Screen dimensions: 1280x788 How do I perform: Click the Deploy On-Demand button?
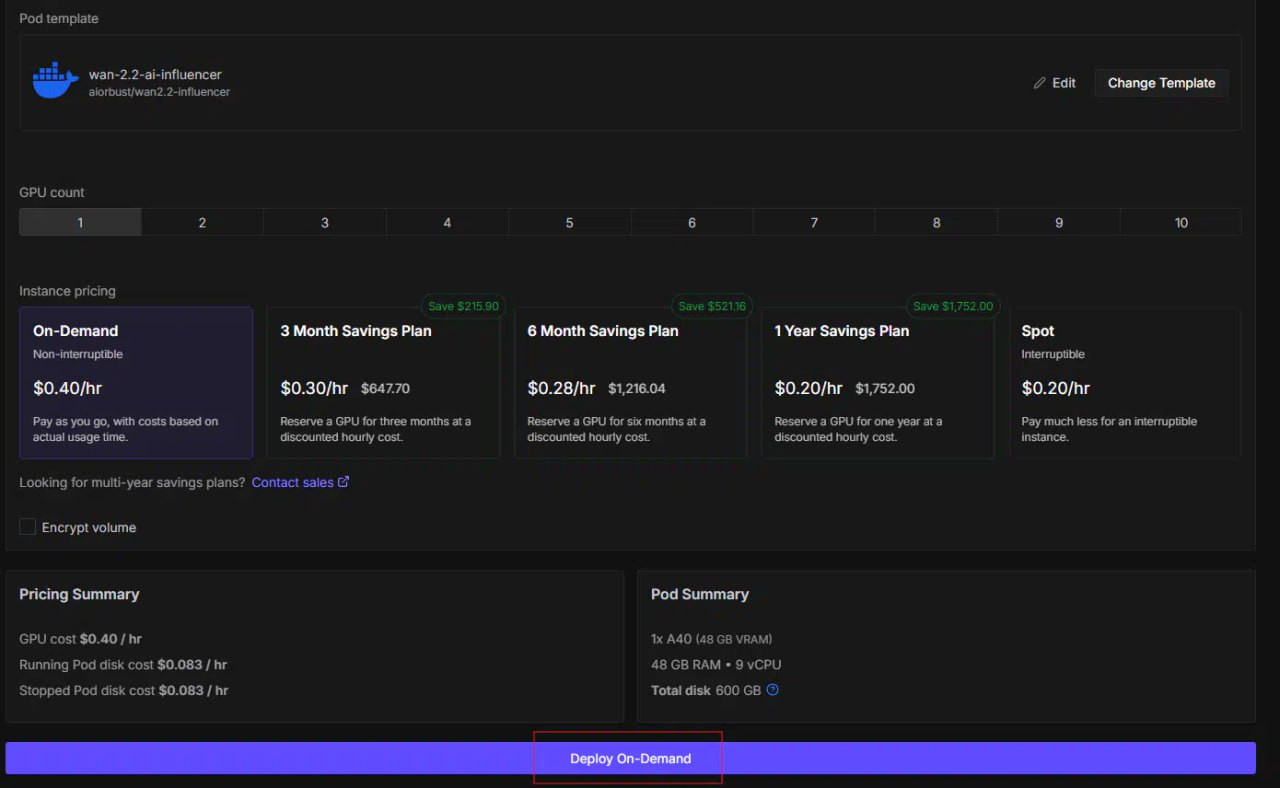pos(630,758)
